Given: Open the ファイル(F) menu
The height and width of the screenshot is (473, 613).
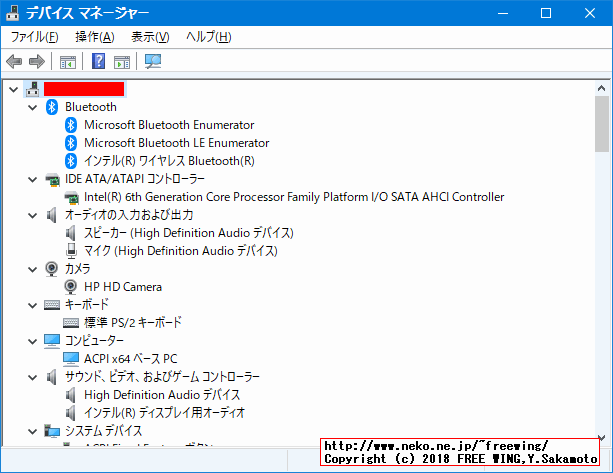Looking at the screenshot, I should [34, 37].
